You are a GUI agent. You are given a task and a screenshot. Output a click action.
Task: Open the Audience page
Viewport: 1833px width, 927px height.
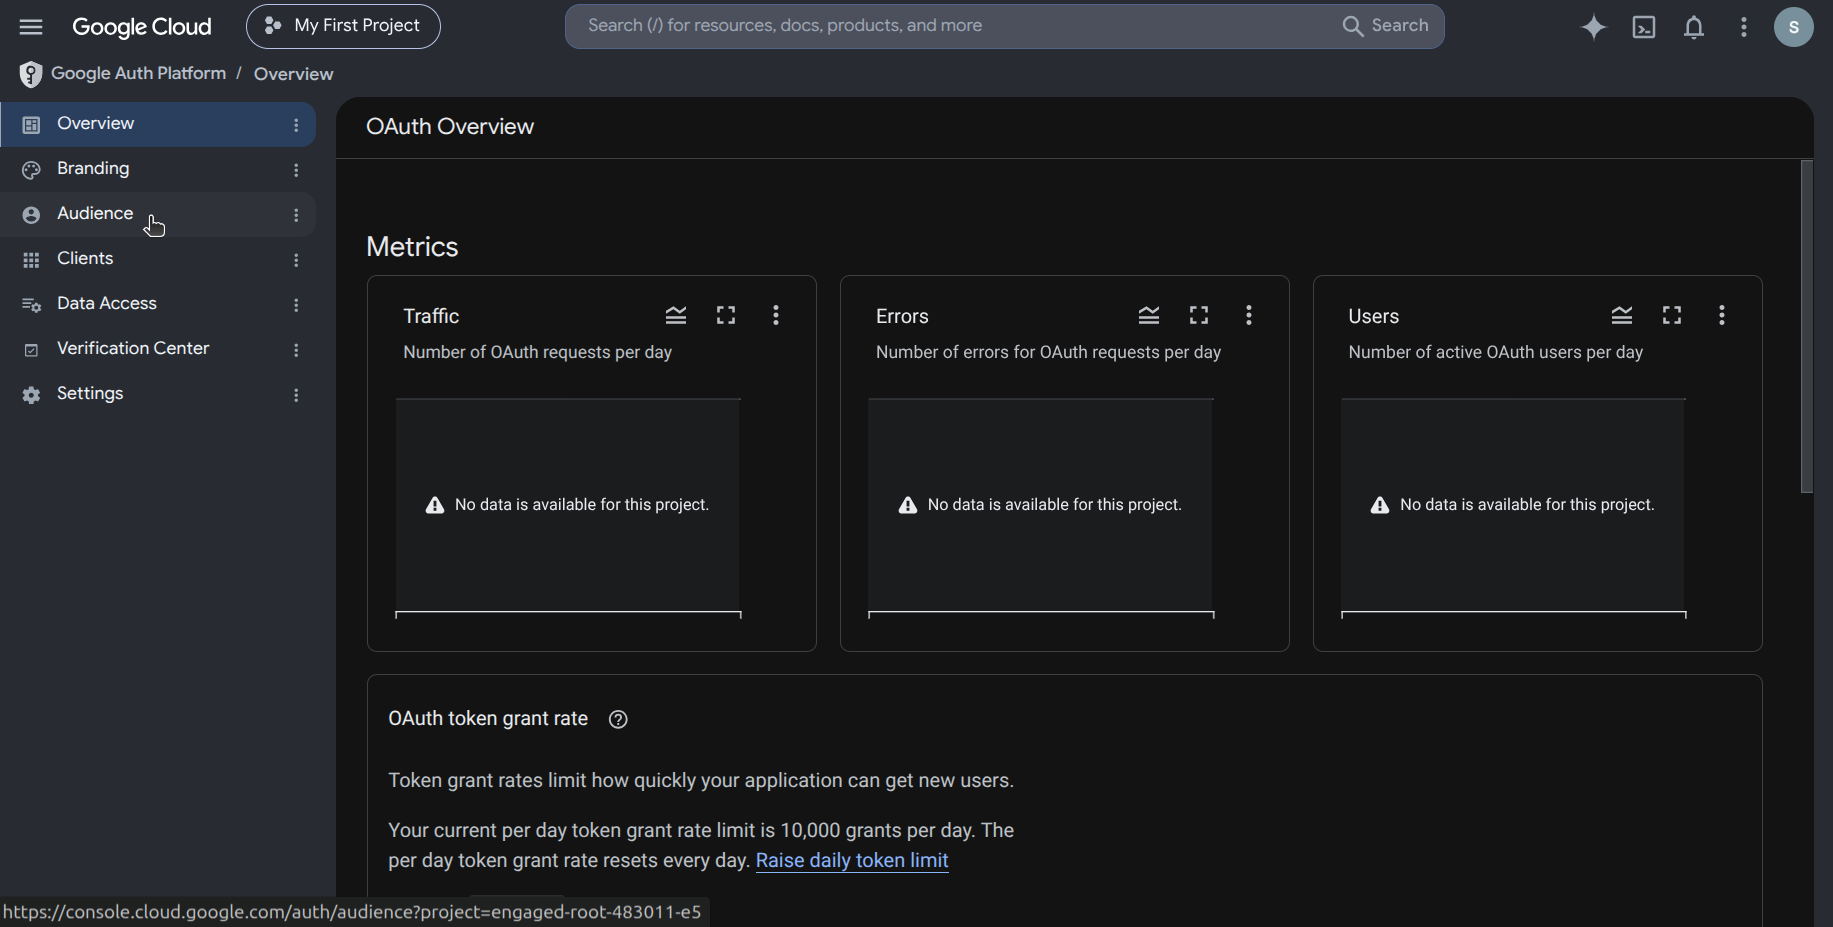pyautogui.click(x=158, y=214)
